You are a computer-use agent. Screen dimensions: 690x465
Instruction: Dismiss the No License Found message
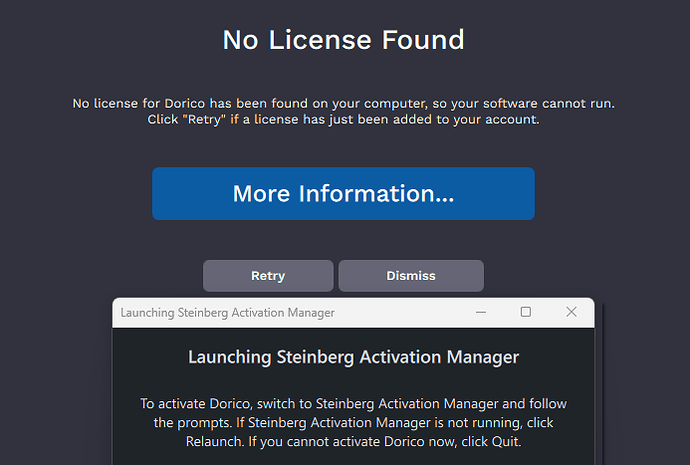tap(411, 276)
